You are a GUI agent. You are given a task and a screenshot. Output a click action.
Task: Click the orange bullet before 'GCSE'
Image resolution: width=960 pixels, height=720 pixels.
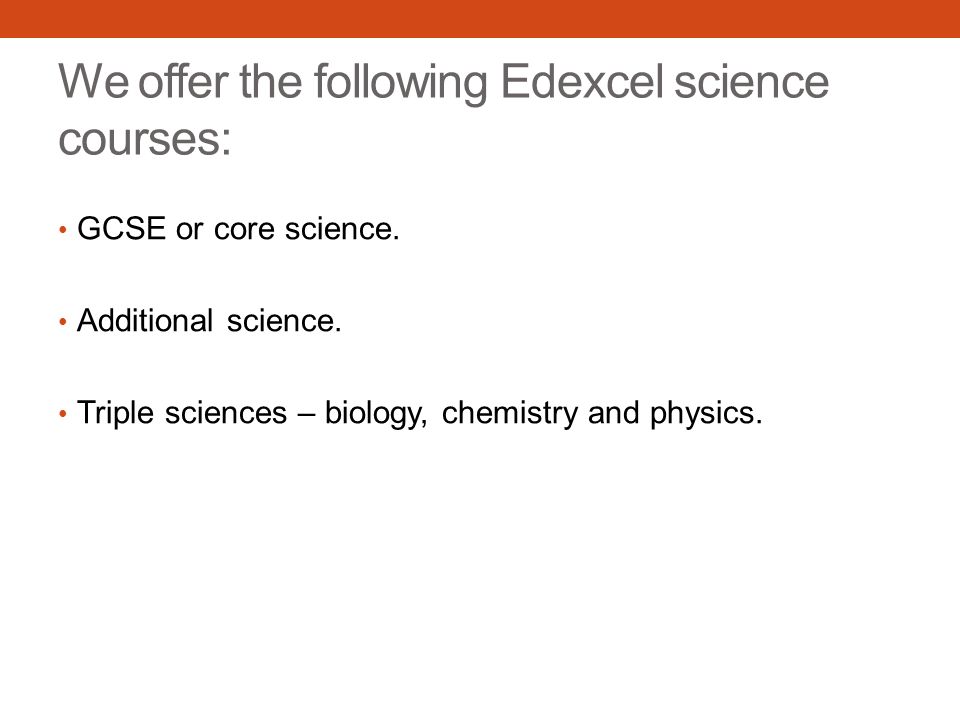(62, 230)
